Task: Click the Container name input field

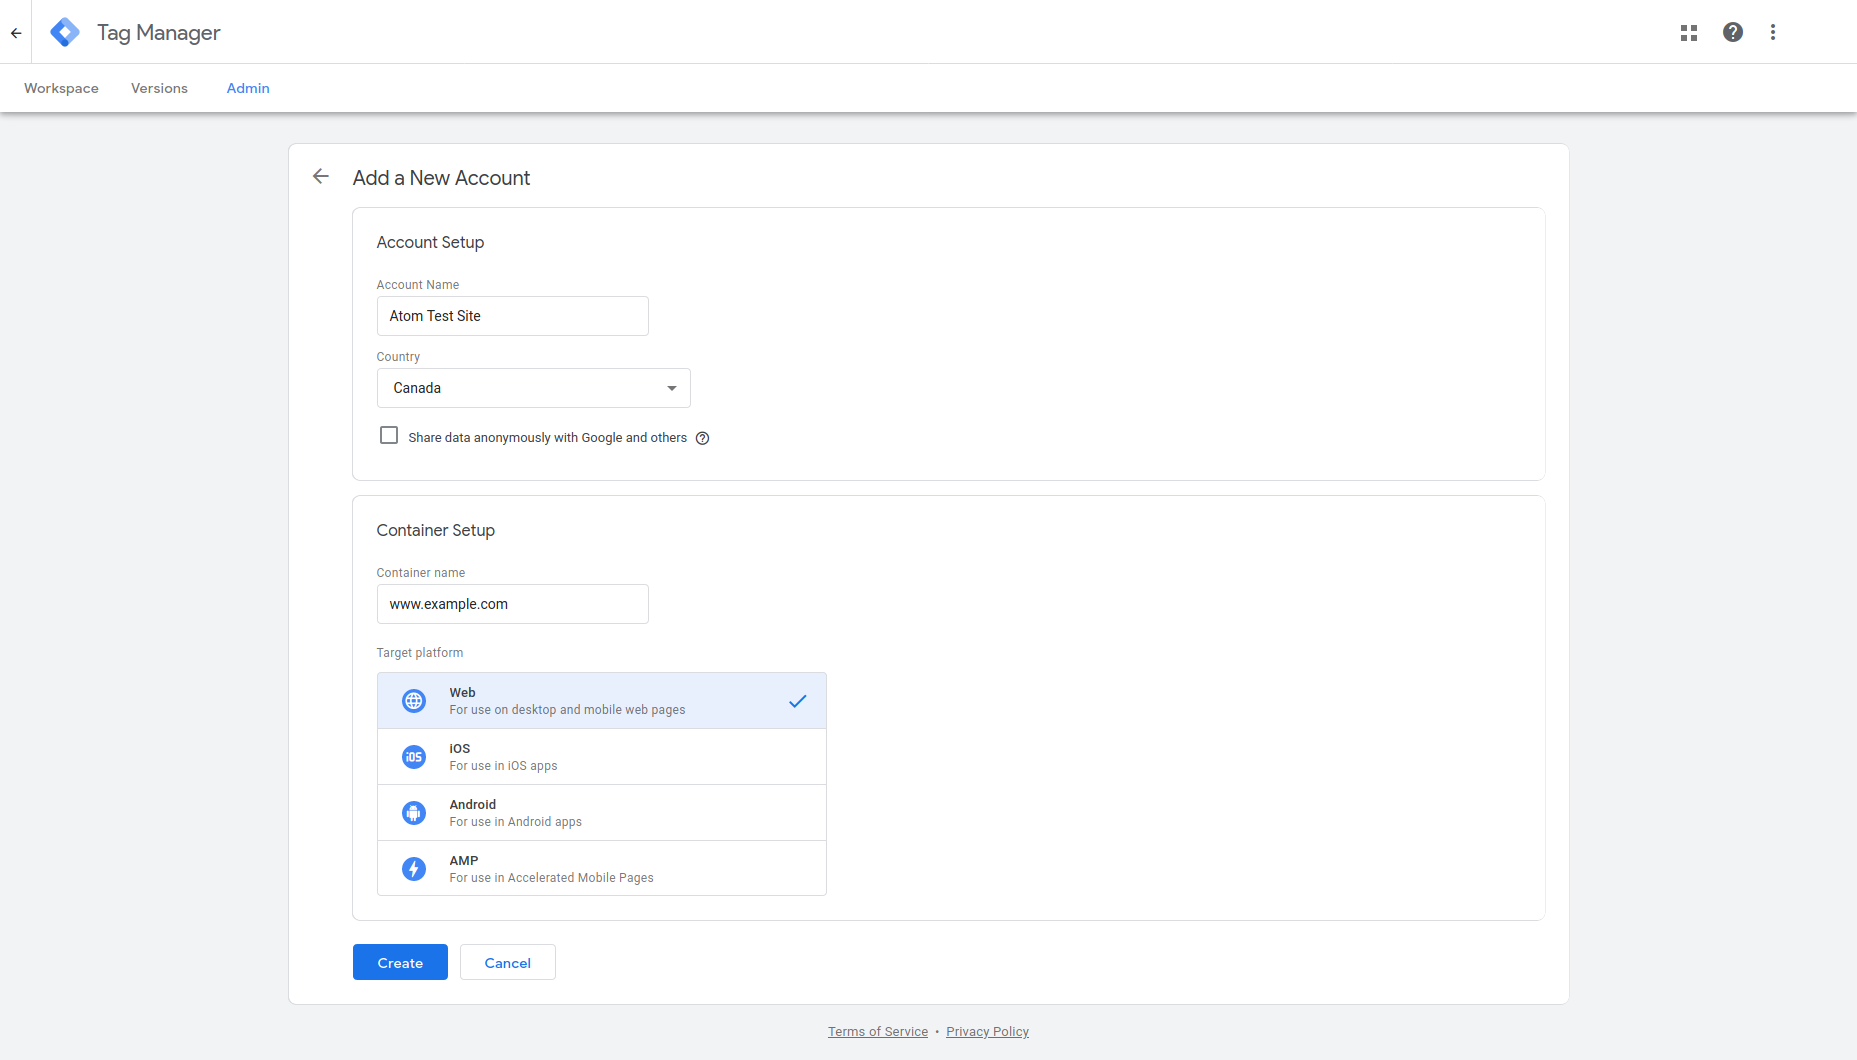Action: coord(512,604)
